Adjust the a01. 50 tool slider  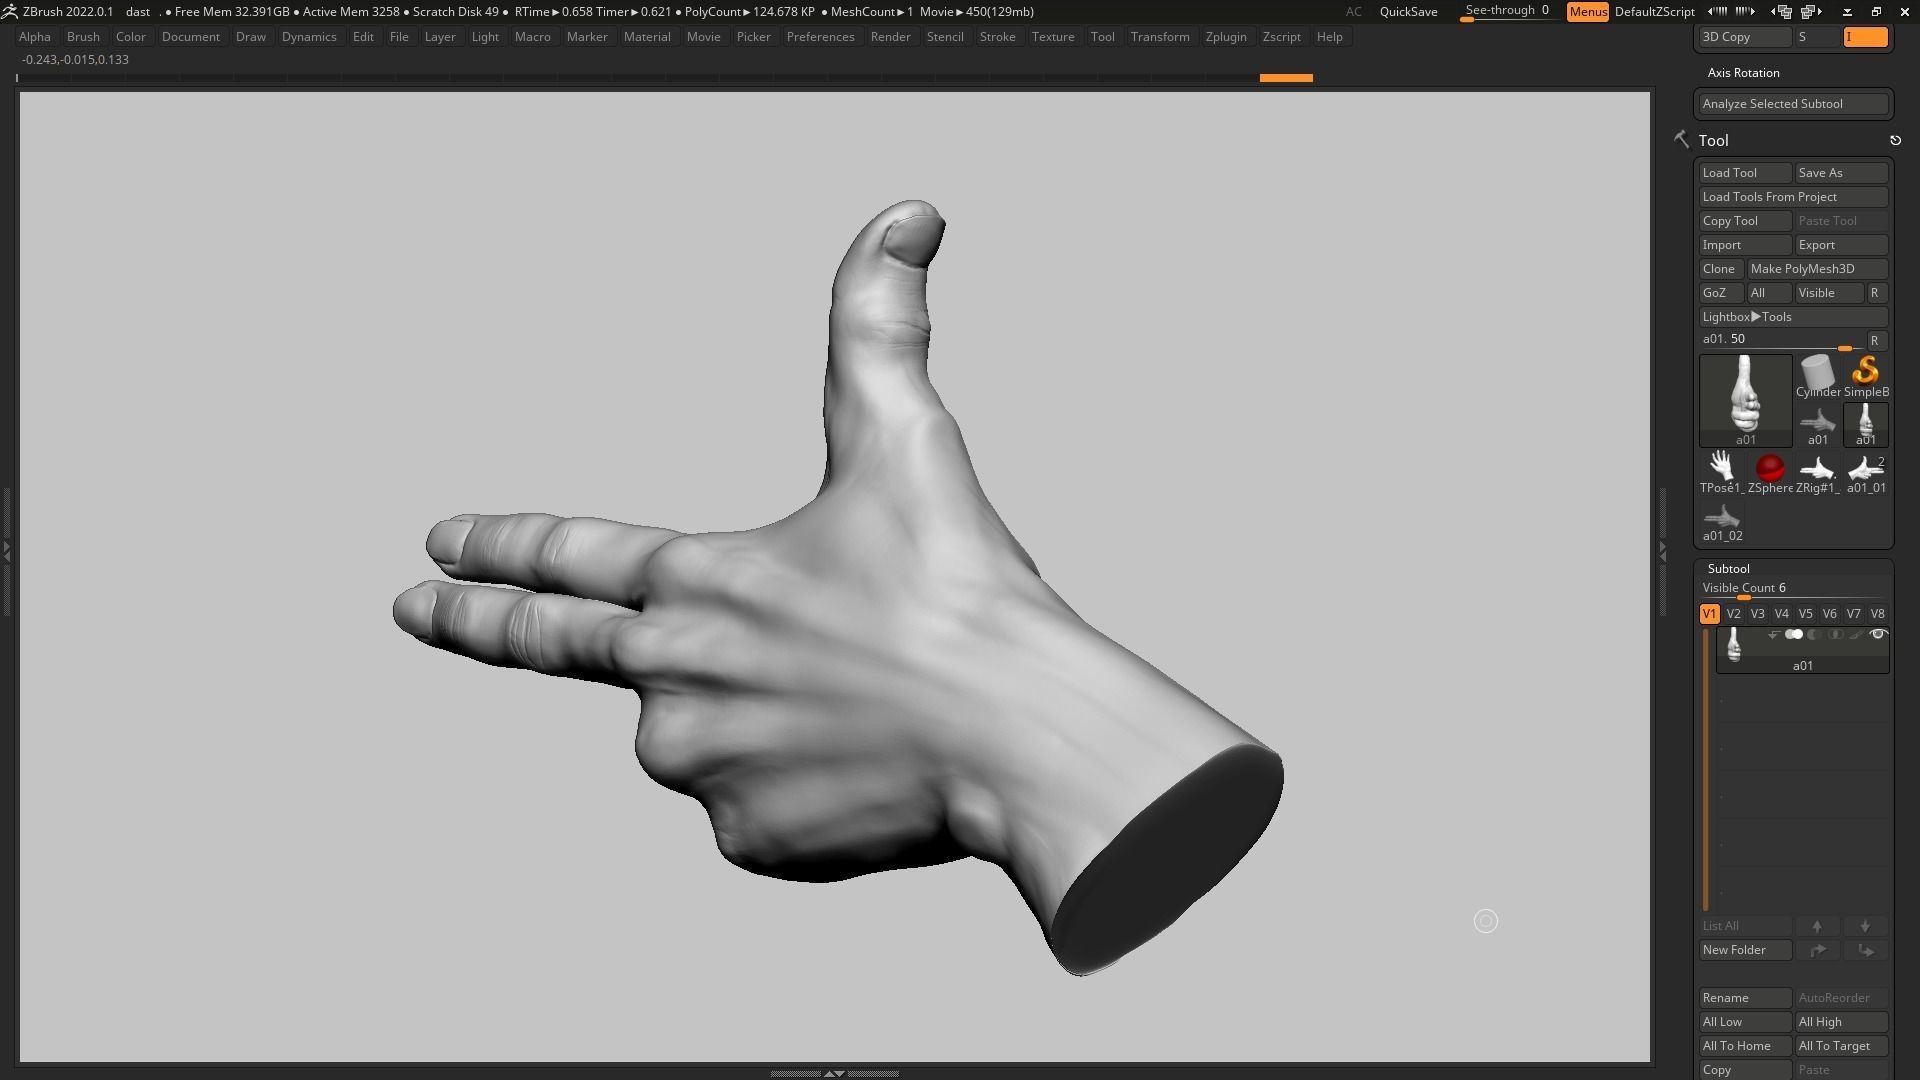1780,341
